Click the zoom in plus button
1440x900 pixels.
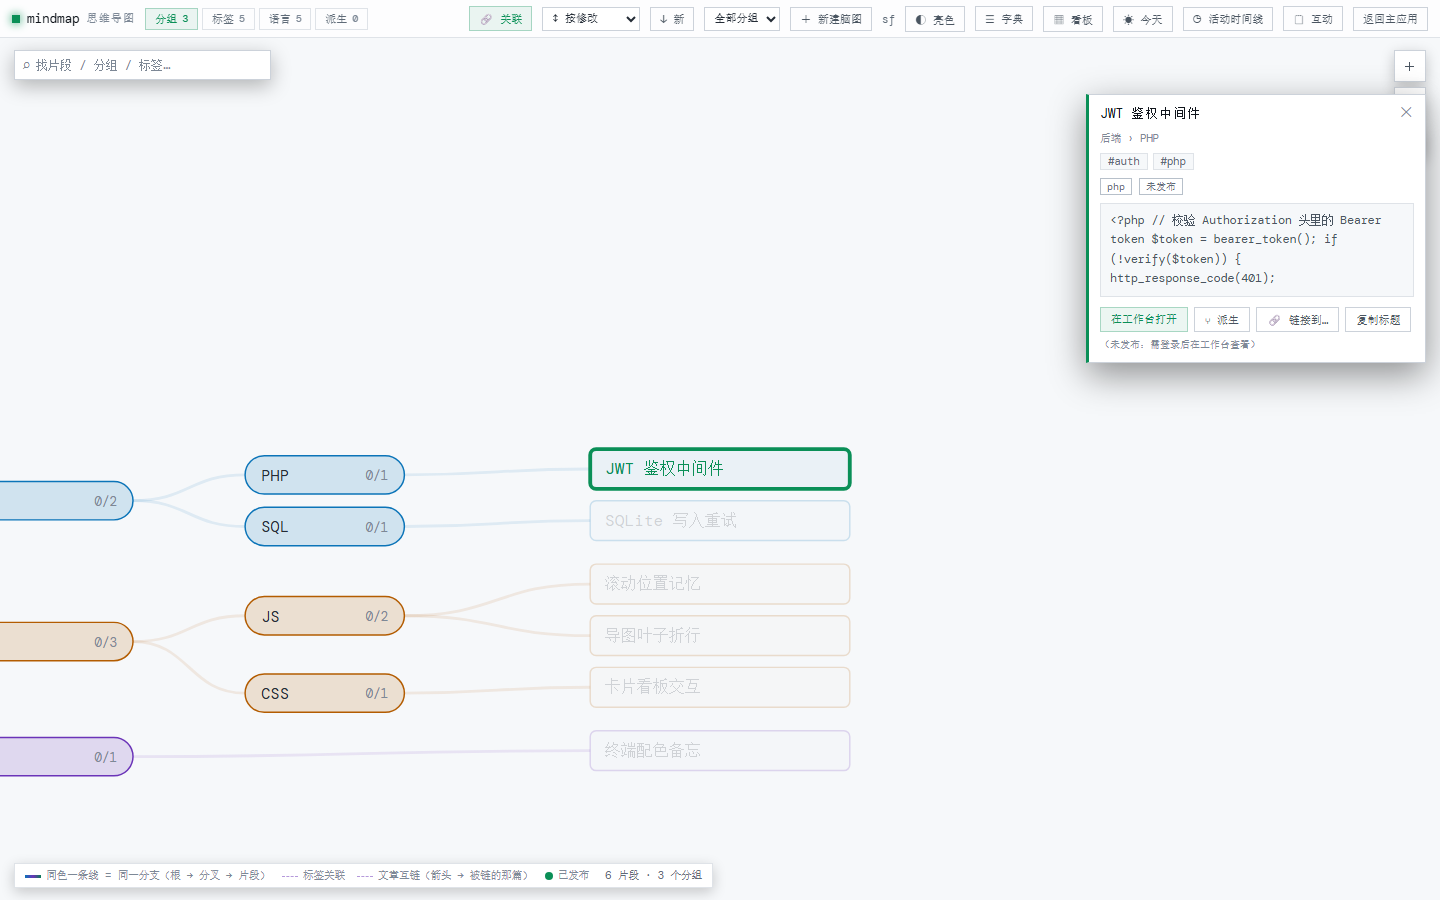[1409, 66]
